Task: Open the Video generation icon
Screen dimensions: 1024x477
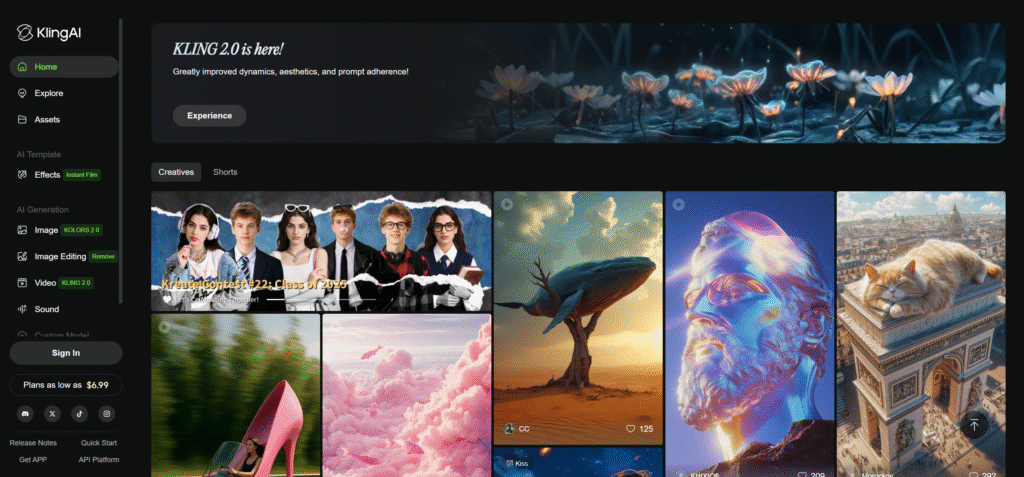Action: (22, 283)
